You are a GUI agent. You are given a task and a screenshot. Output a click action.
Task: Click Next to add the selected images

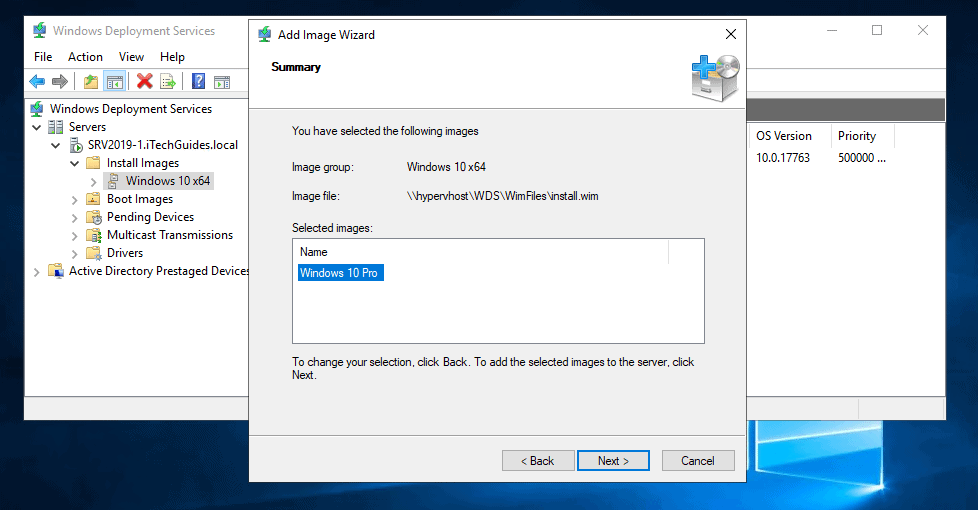[x=613, y=461]
